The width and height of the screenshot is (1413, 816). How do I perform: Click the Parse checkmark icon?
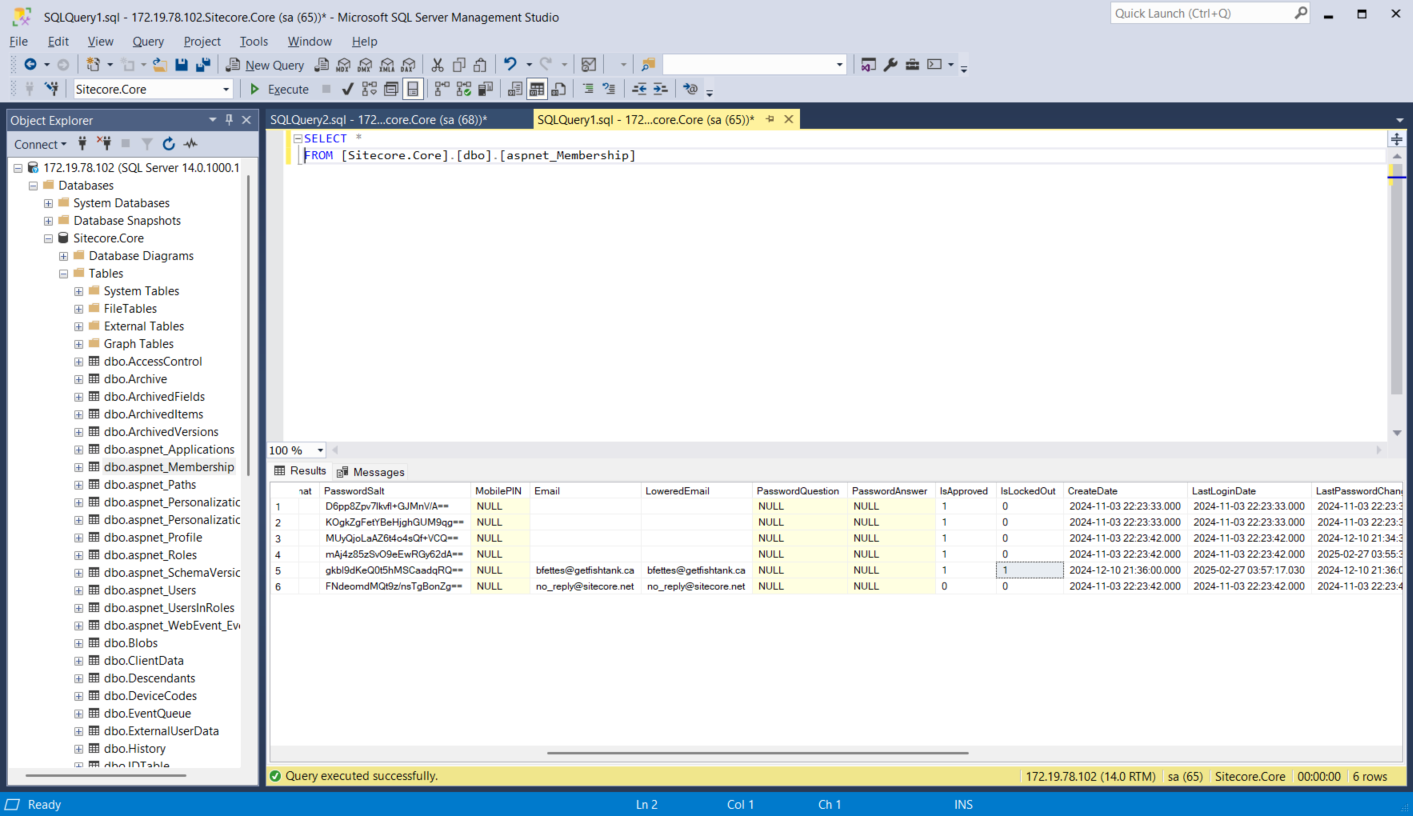coord(348,89)
